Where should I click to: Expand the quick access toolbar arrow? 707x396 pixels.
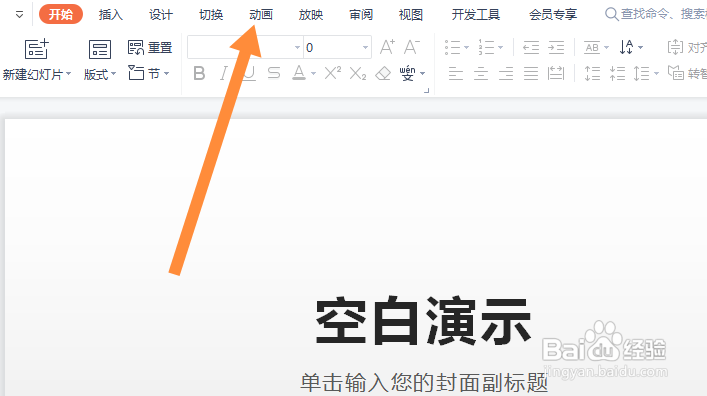(x=19, y=15)
